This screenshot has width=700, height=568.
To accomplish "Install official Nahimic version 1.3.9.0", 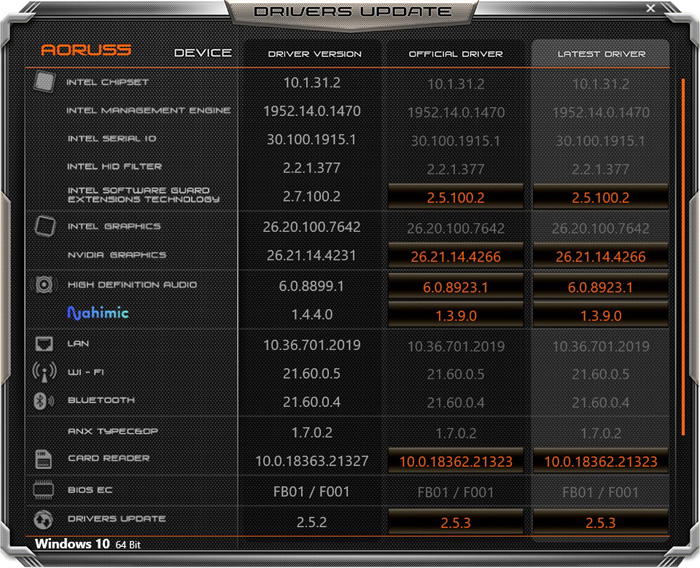I will [x=456, y=315].
